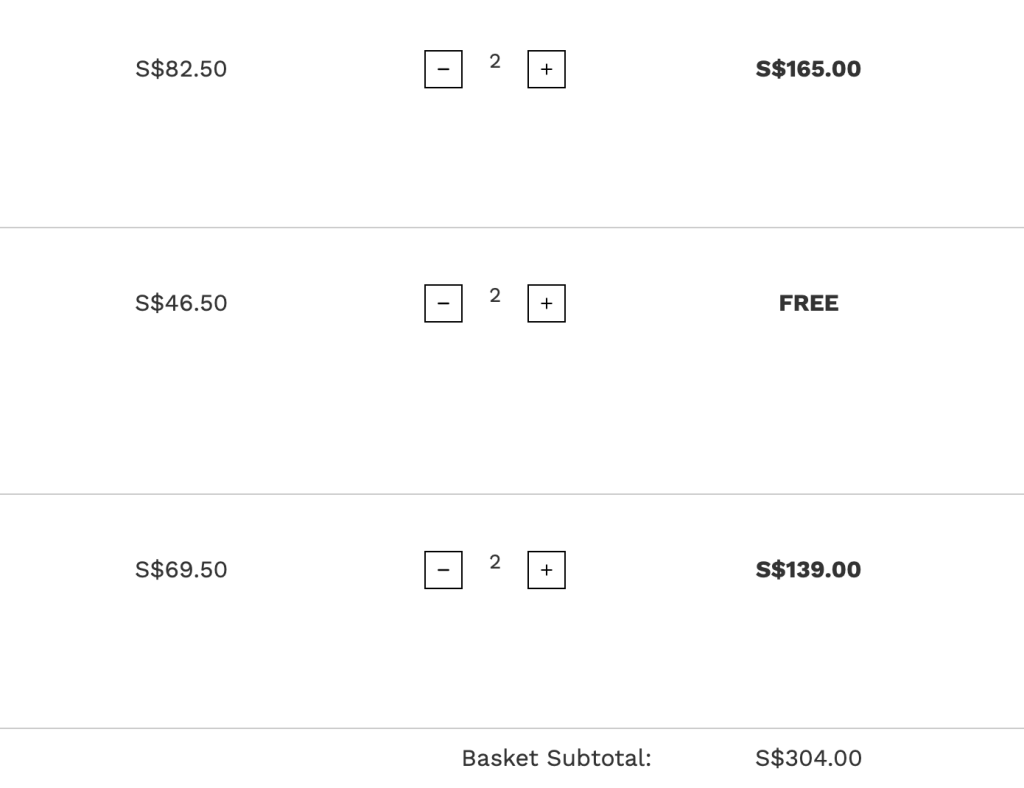Increase quantity for the S$82.50 item
The width and height of the screenshot is (1024, 788).
click(x=546, y=69)
